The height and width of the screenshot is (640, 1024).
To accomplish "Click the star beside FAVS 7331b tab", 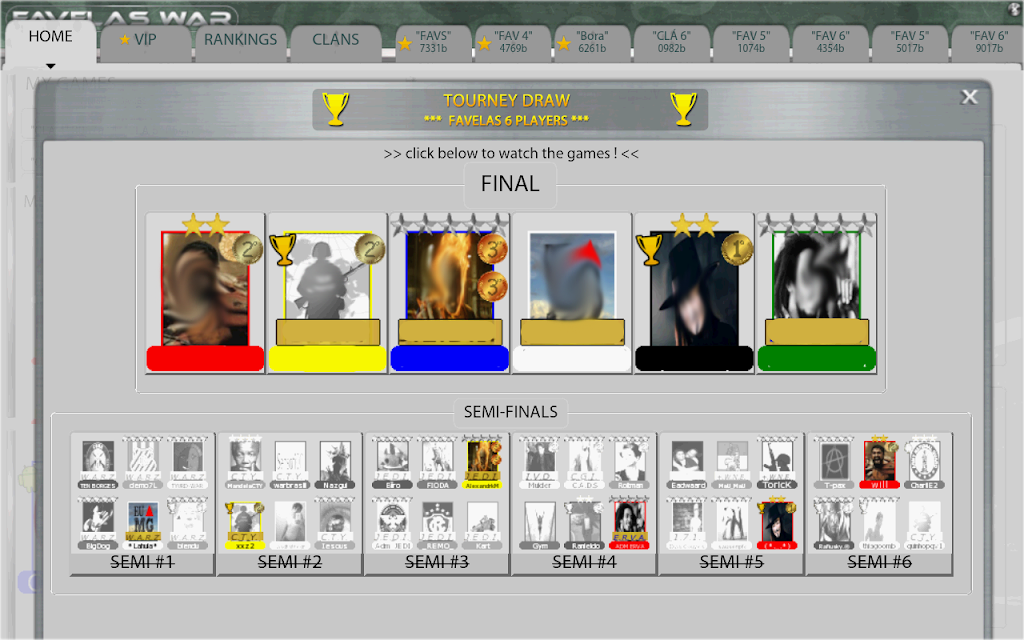I will coord(405,43).
